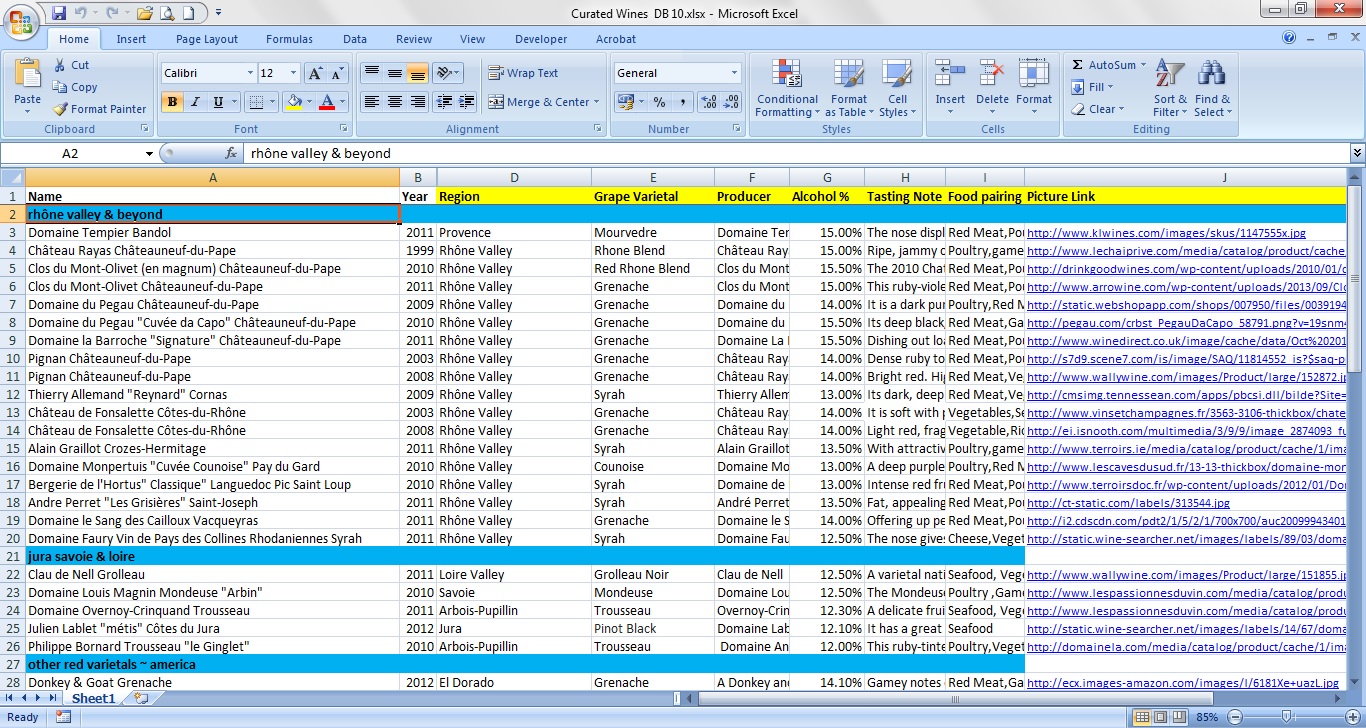Click the Find & Select binoculars icon
Screen dimensions: 1366x728
1212,75
